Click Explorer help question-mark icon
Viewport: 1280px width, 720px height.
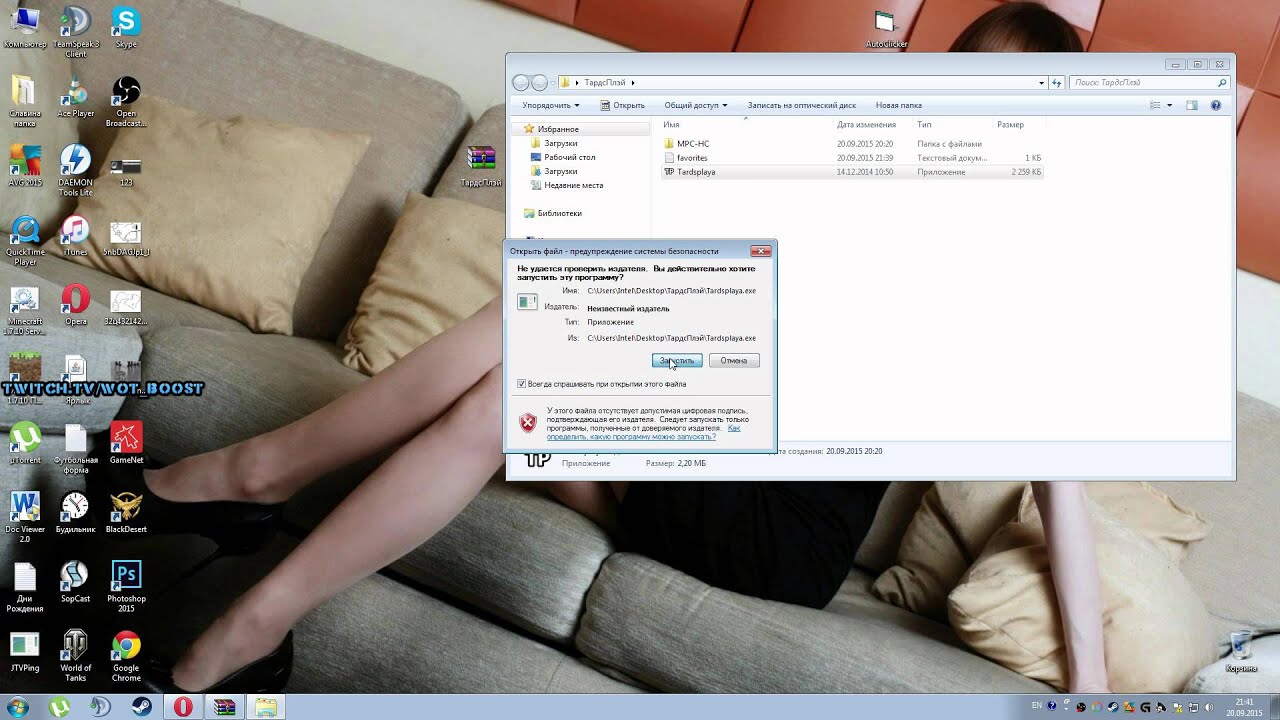pos(1216,105)
